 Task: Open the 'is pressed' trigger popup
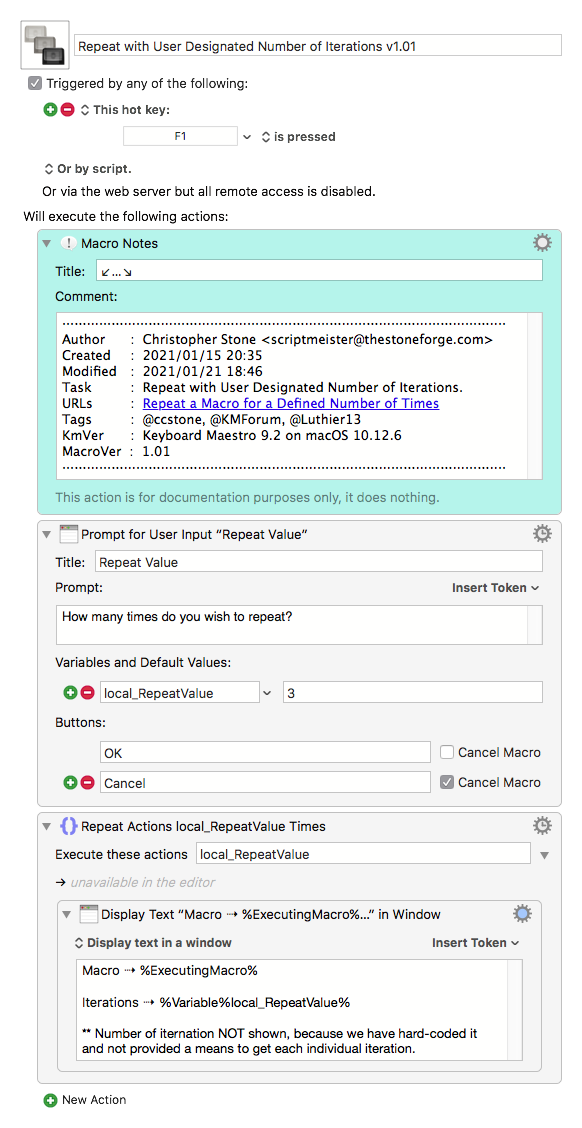point(298,137)
